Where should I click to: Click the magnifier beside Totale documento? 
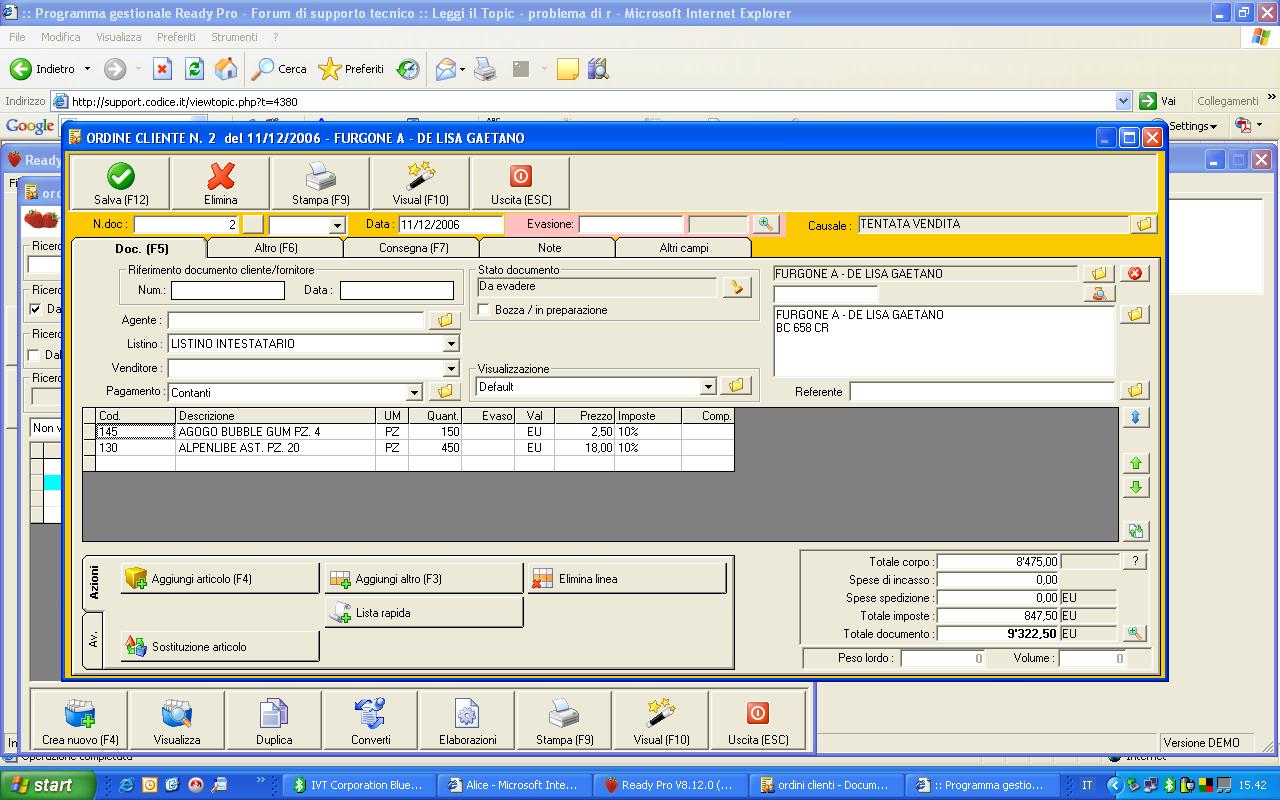[x=1134, y=634]
